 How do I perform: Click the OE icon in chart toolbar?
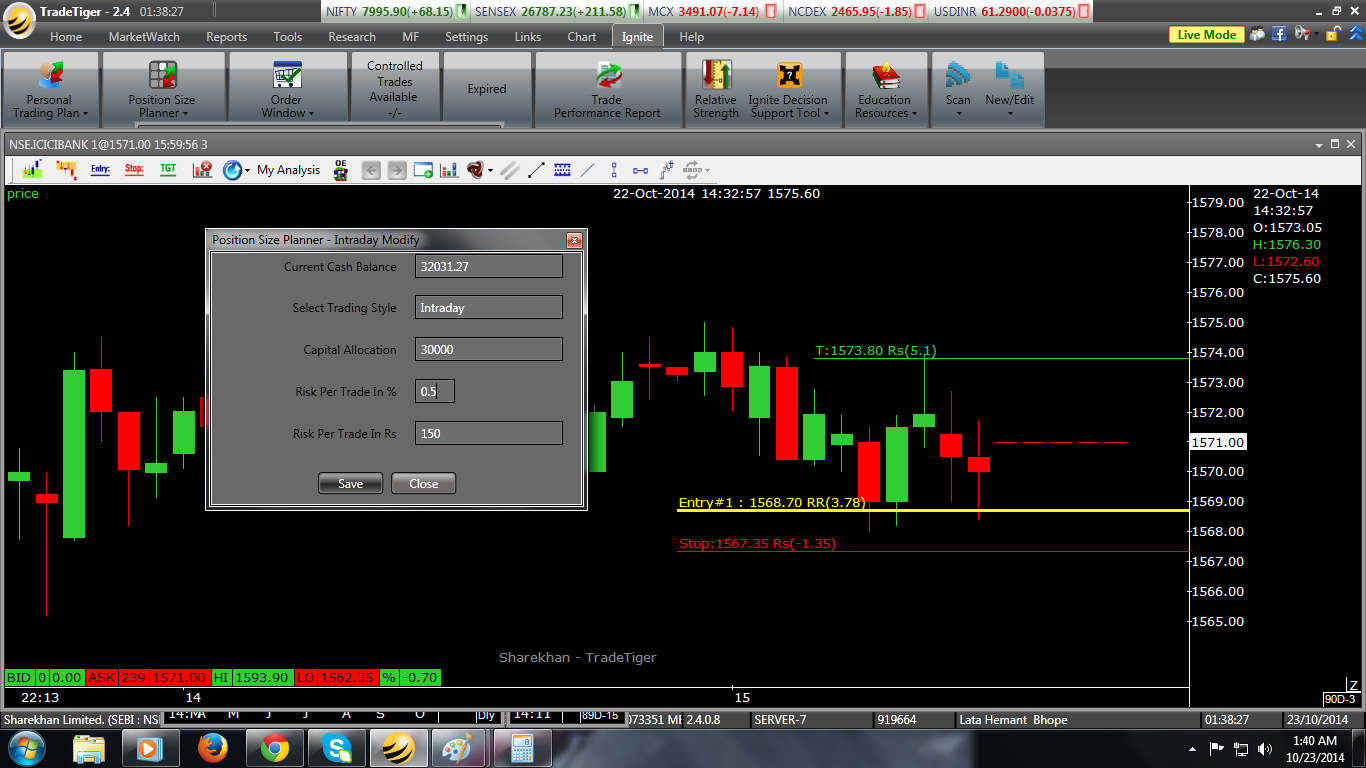tap(341, 170)
